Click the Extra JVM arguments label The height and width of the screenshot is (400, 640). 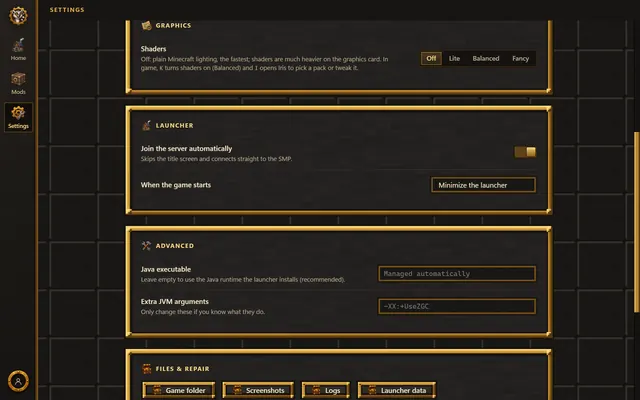point(175,302)
